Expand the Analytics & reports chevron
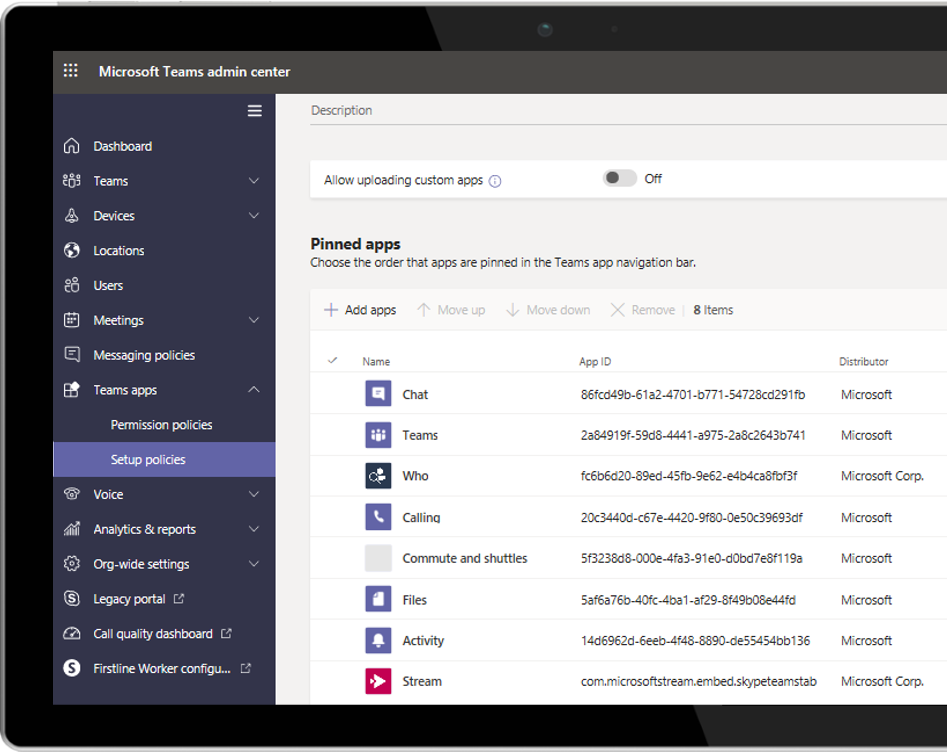Image resolution: width=947 pixels, height=752 pixels. tap(254, 529)
